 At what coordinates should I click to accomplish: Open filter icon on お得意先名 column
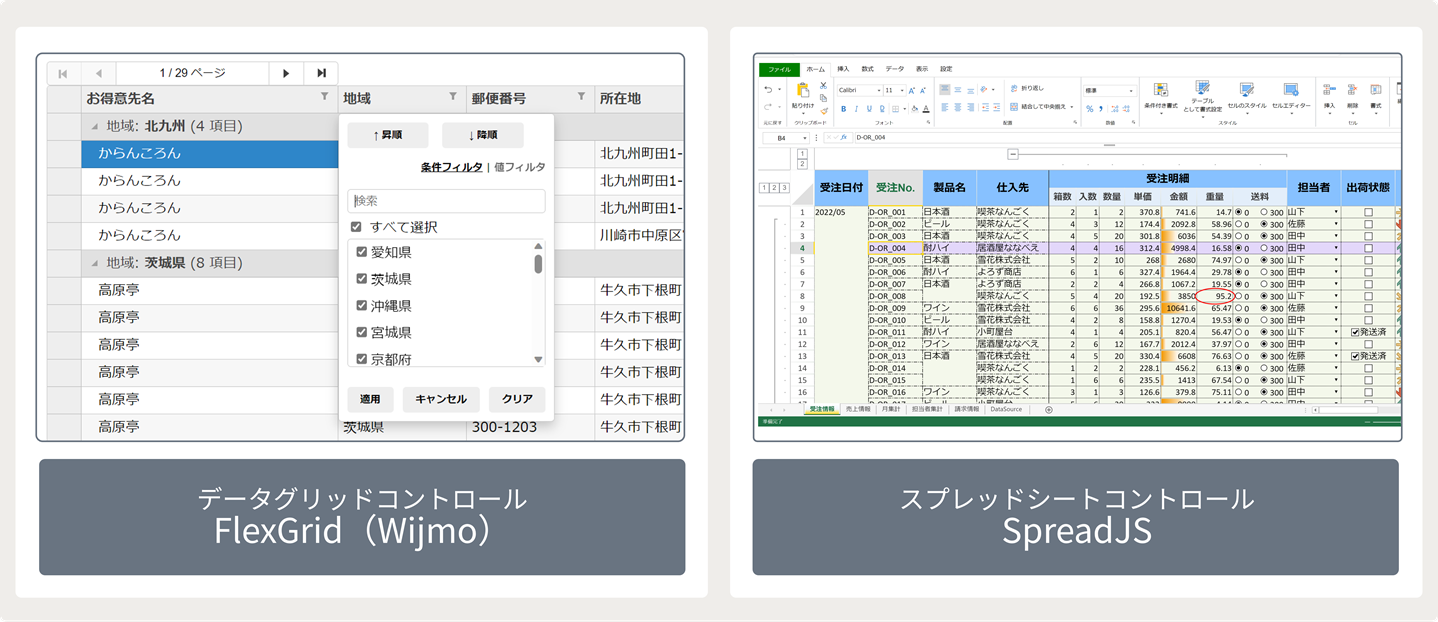(x=324, y=97)
